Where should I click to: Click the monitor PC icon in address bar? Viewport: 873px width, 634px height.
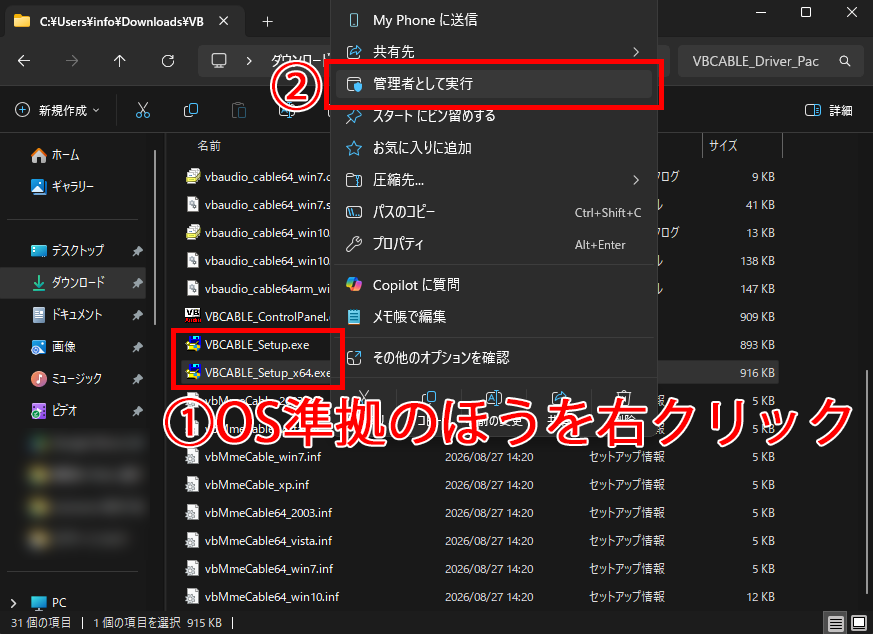pyautogui.click(x=219, y=61)
